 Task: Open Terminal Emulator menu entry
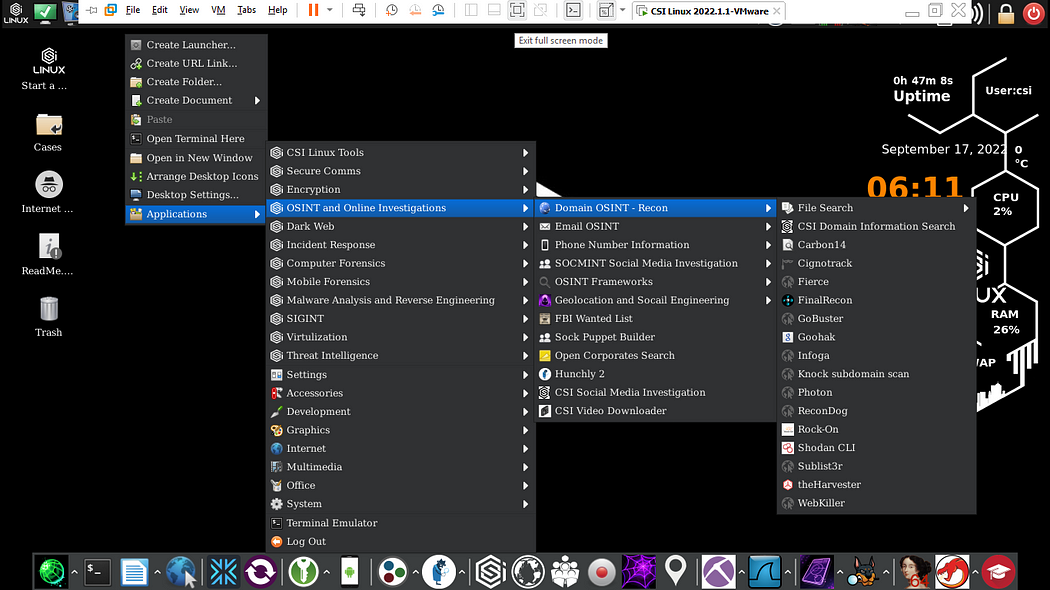pyautogui.click(x=401, y=523)
